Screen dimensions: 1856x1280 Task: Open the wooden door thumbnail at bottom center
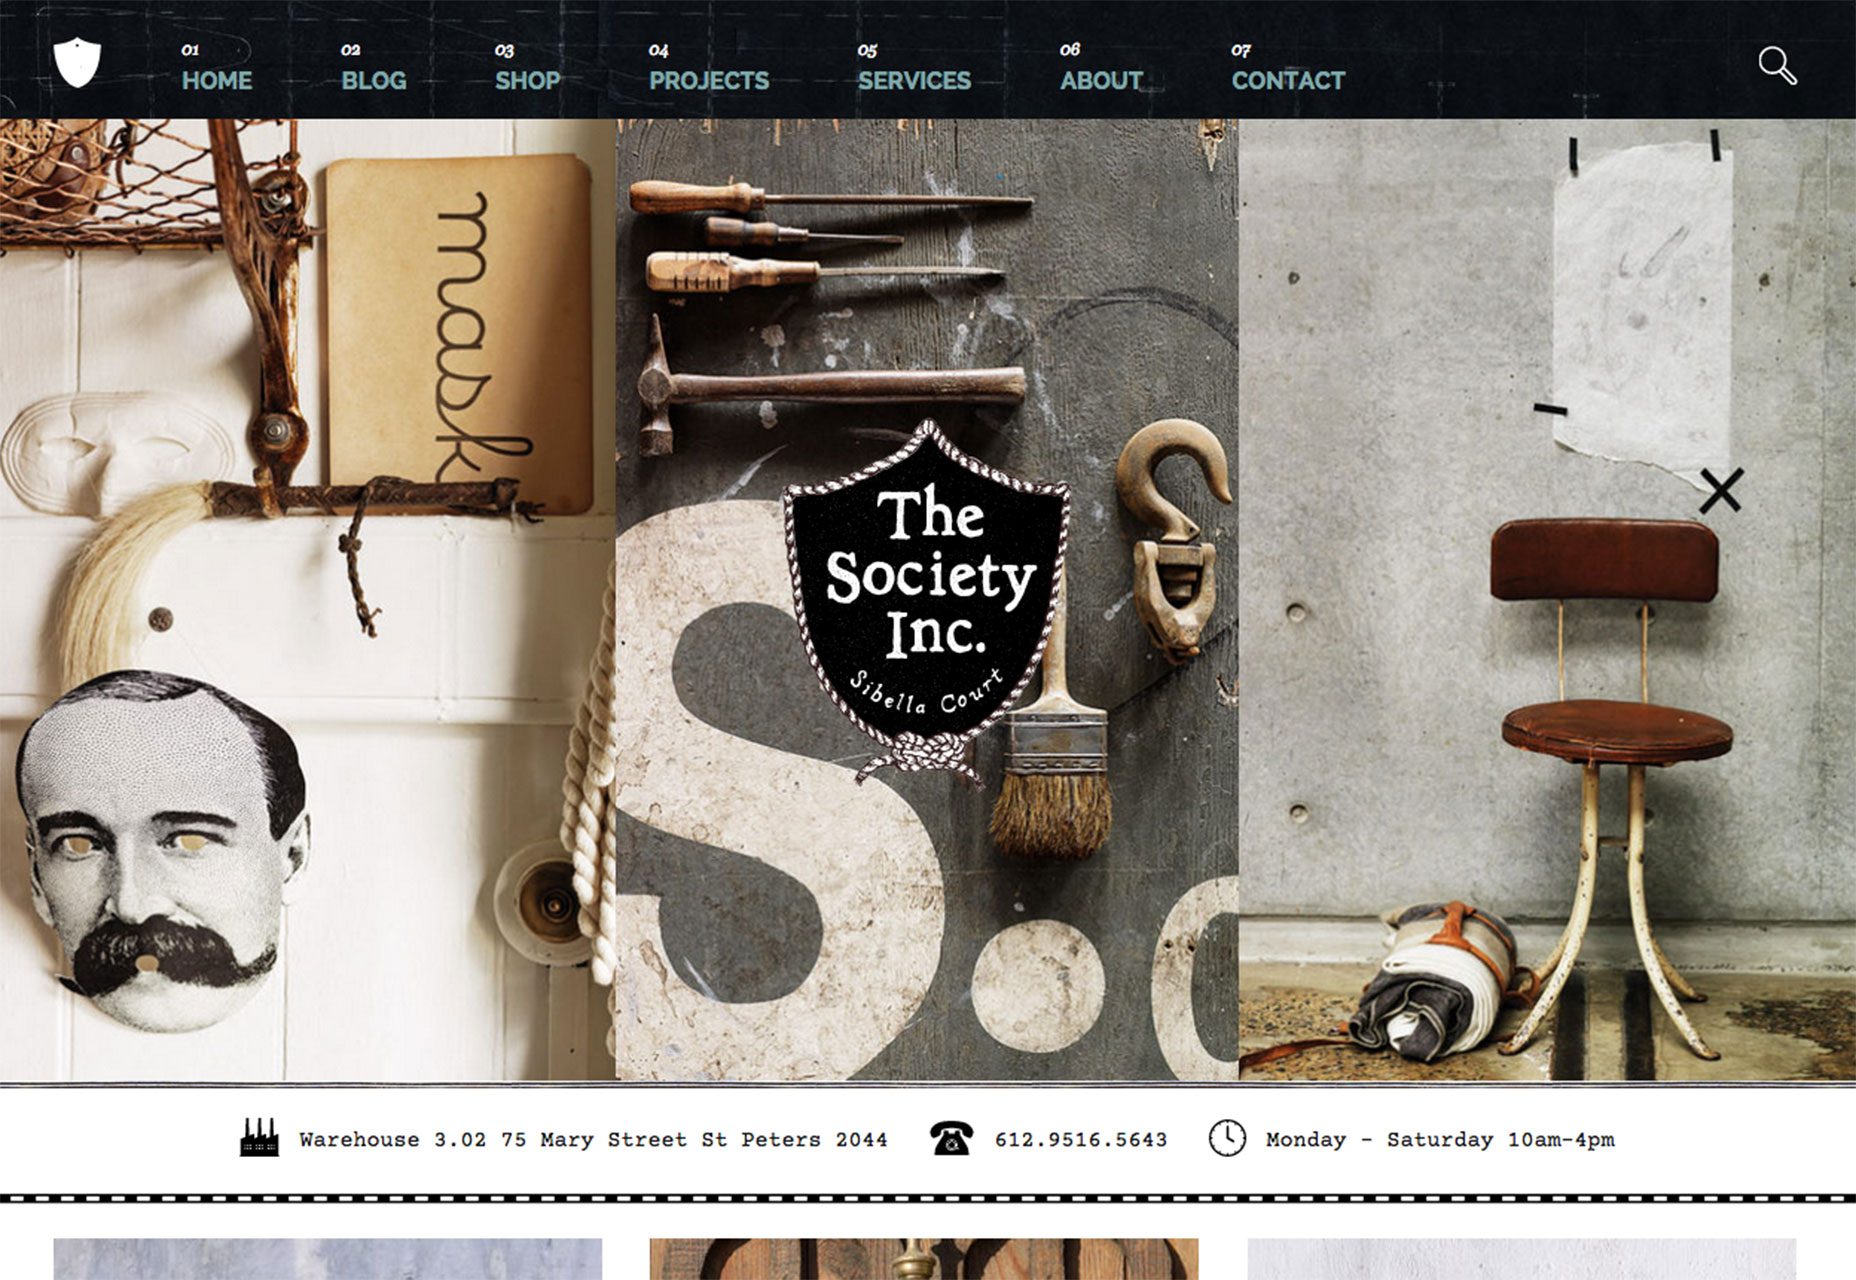click(924, 1259)
